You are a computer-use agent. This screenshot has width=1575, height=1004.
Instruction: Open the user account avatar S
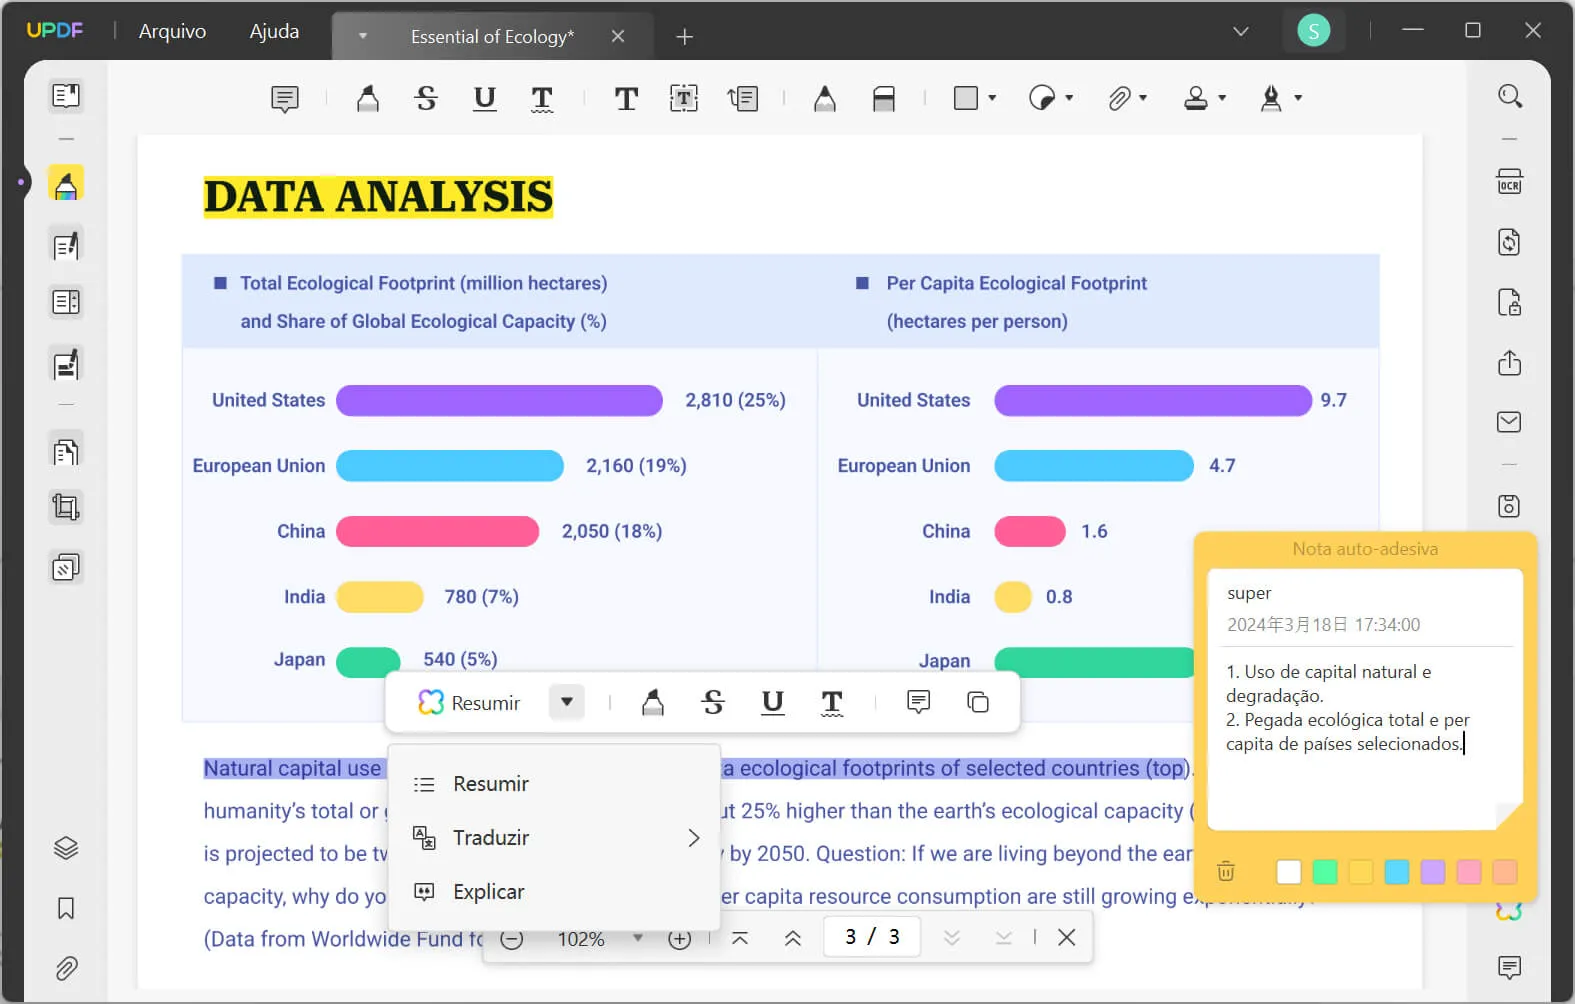1314,31
